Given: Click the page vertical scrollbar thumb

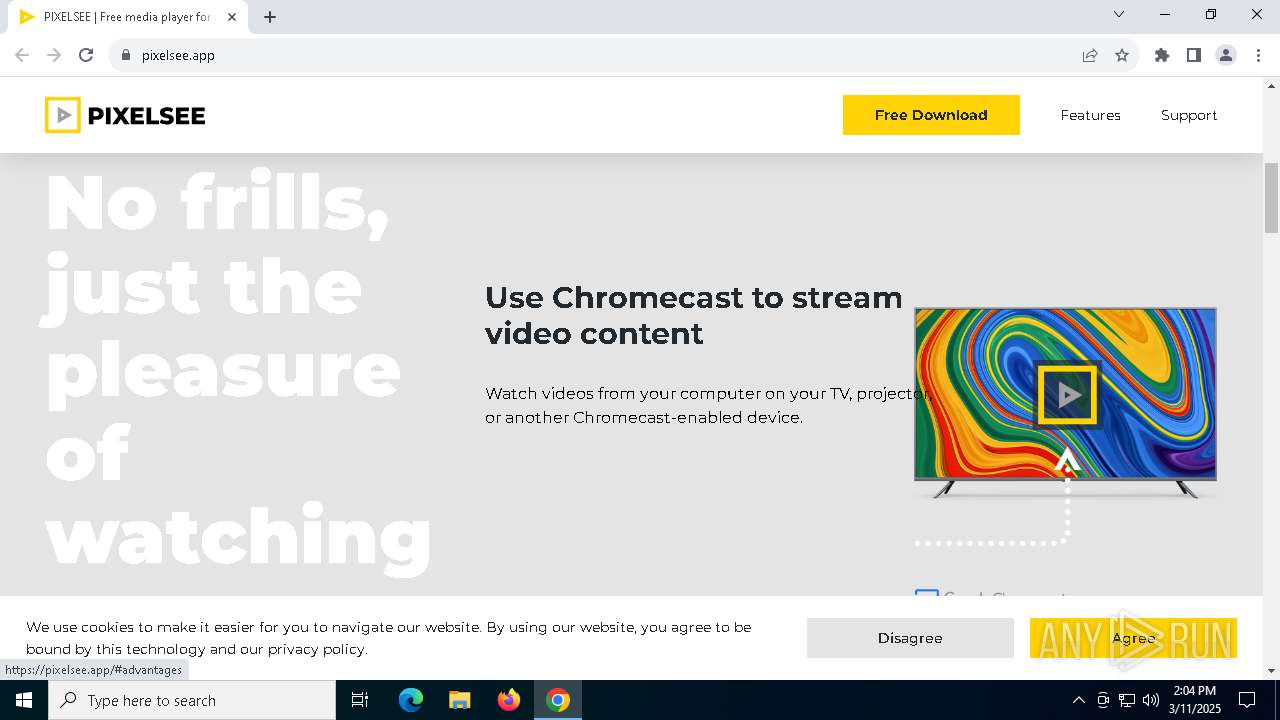Looking at the screenshot, I should [x=1271, y=197].
